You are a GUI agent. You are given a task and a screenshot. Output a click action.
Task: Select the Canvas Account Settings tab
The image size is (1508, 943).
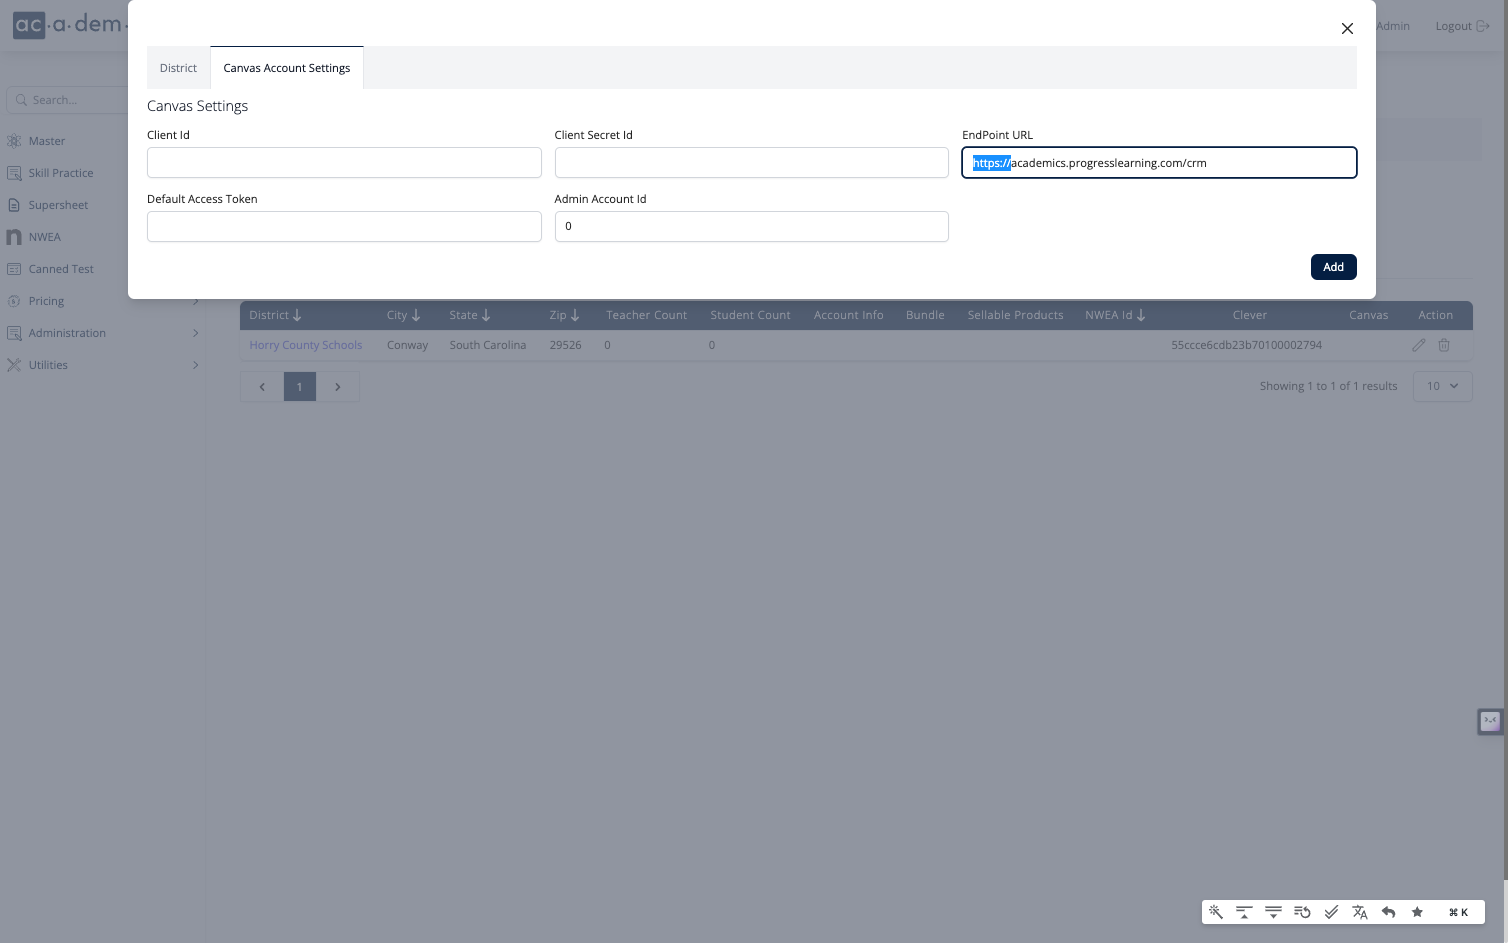click(x=287, y=68)
